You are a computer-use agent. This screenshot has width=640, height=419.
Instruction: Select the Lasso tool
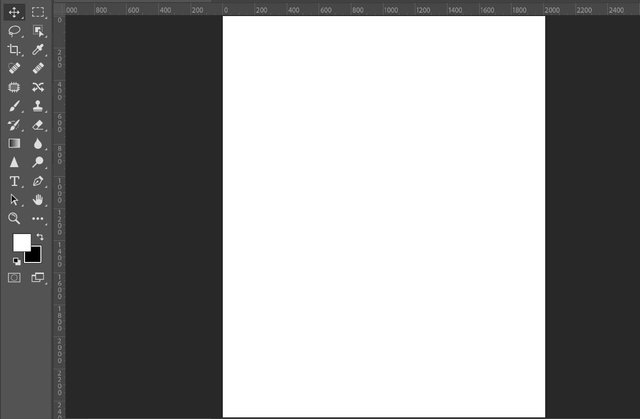click(14, 31)
